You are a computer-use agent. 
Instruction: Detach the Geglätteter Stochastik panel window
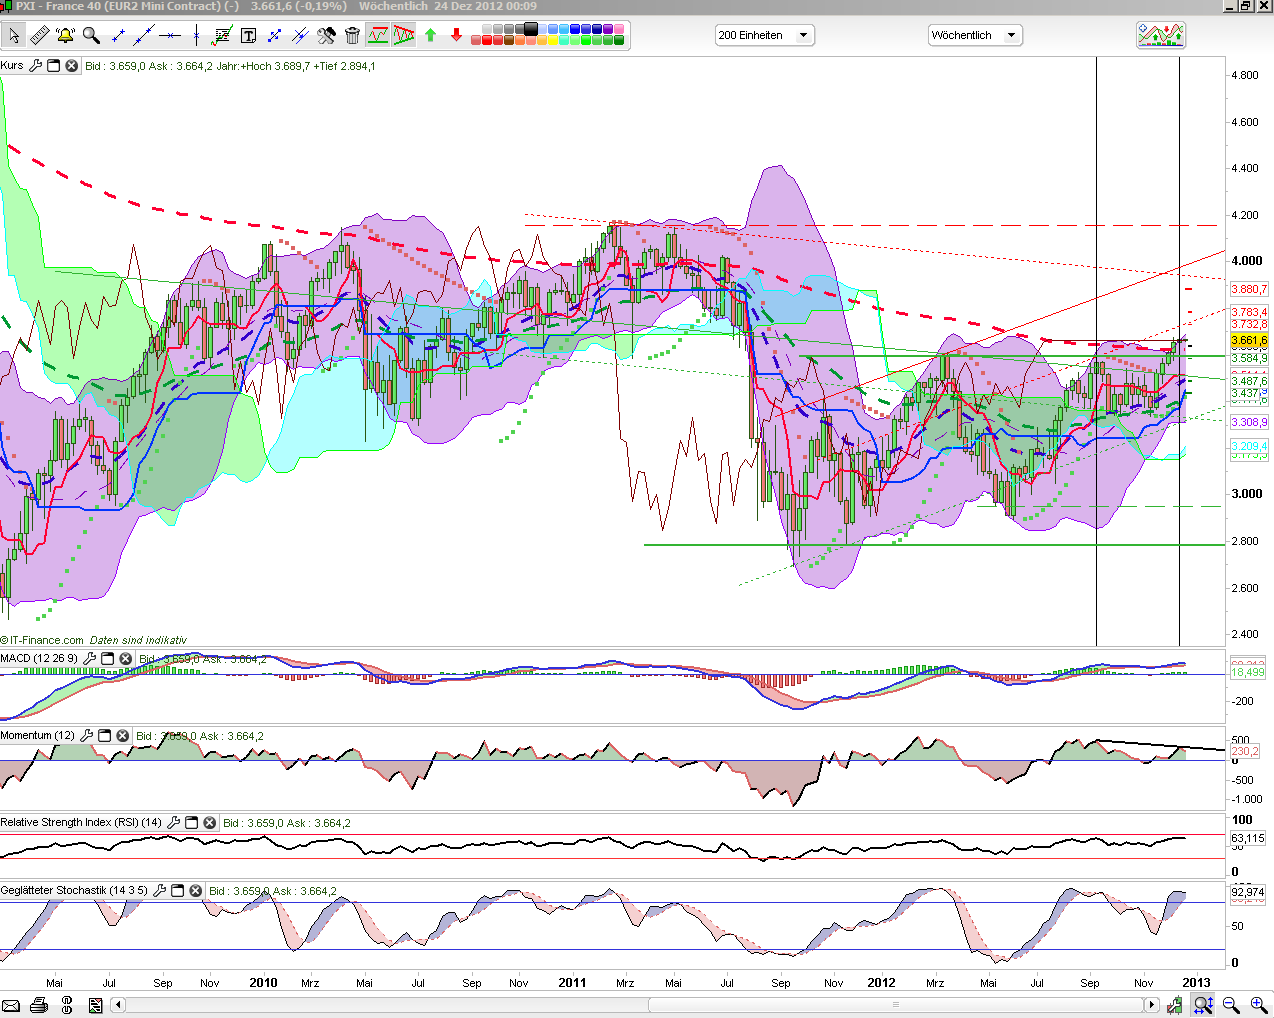click(x=178, y=890)
